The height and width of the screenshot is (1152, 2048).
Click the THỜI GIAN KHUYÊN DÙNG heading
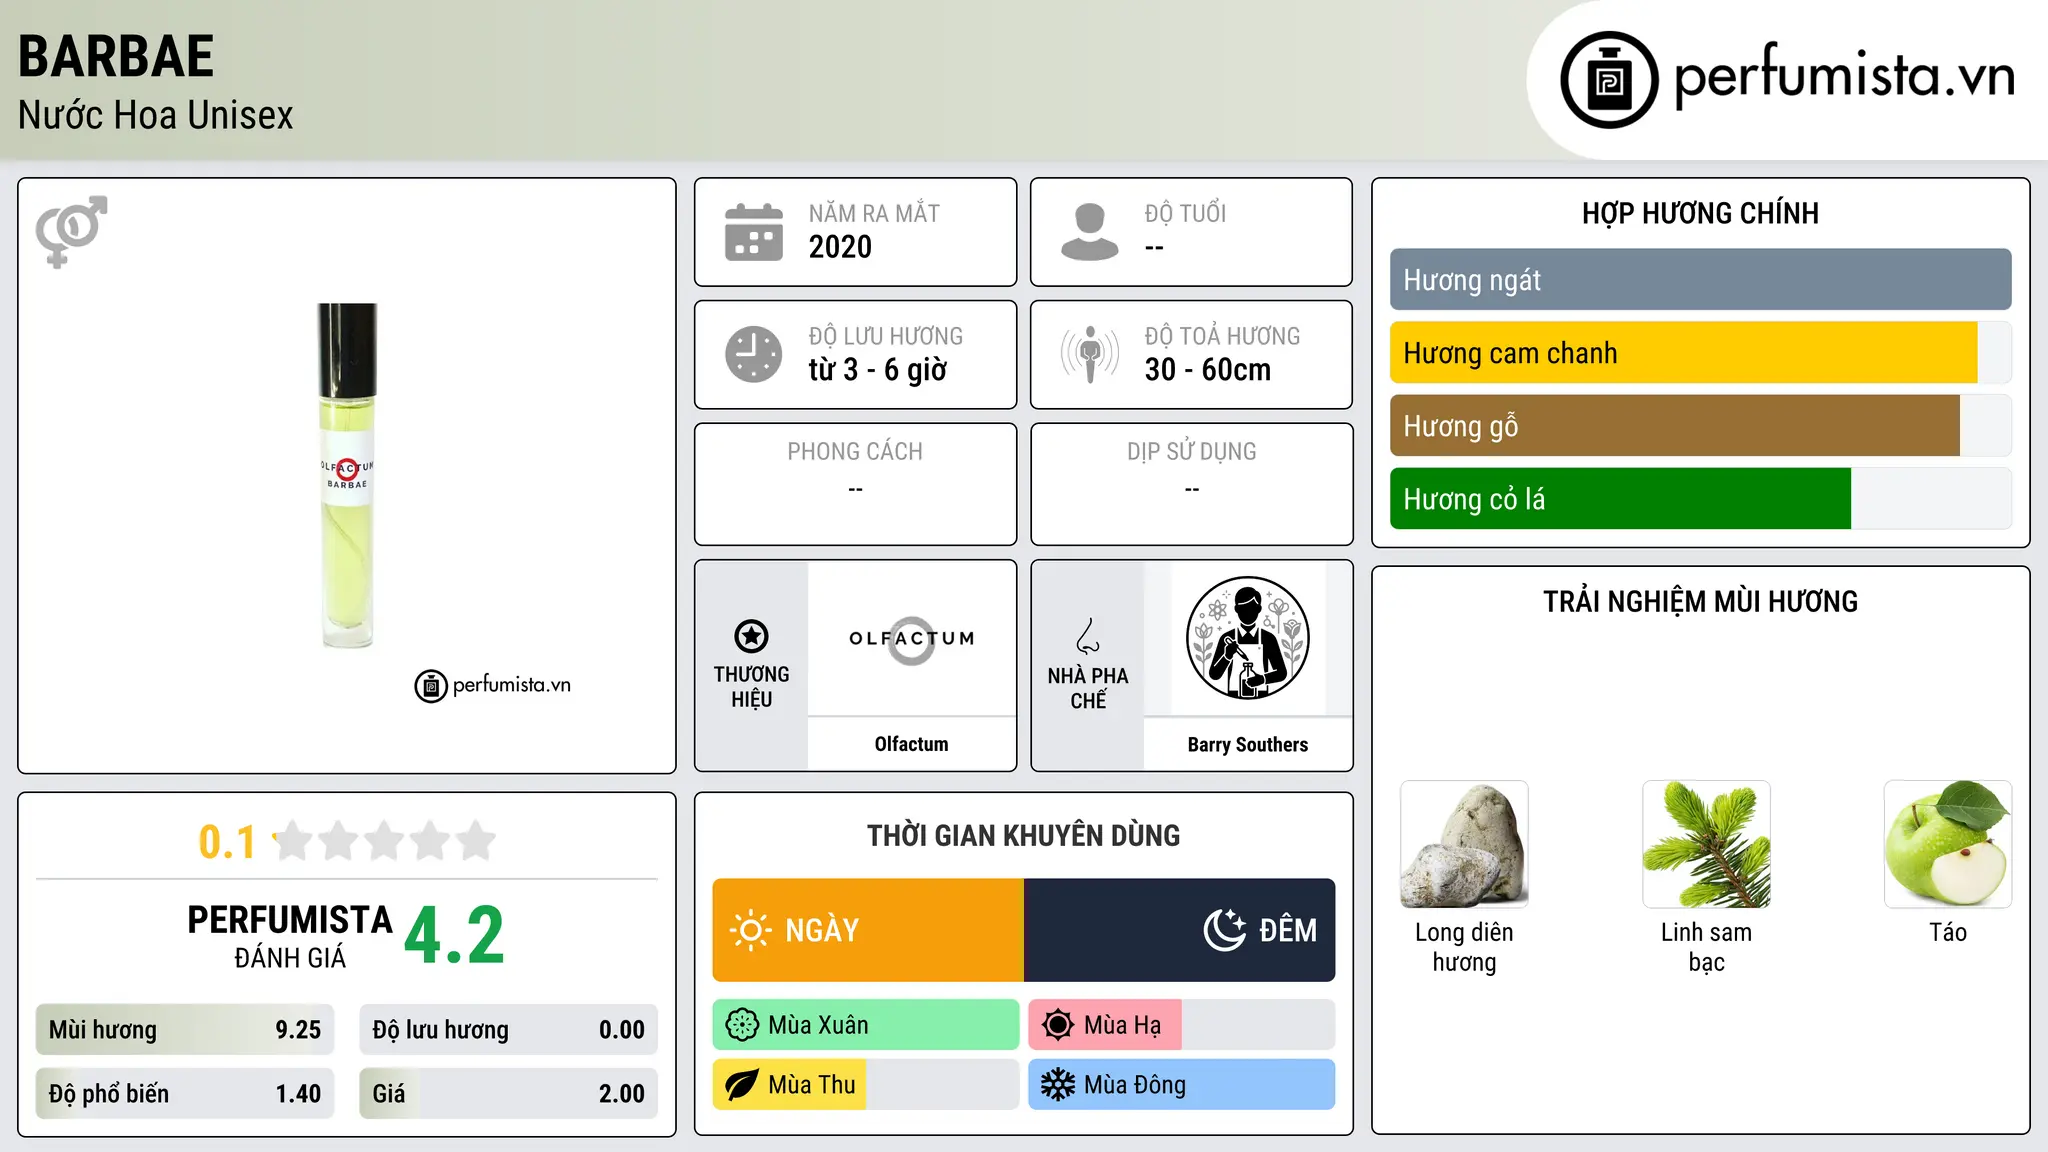tap(1024, 836)
